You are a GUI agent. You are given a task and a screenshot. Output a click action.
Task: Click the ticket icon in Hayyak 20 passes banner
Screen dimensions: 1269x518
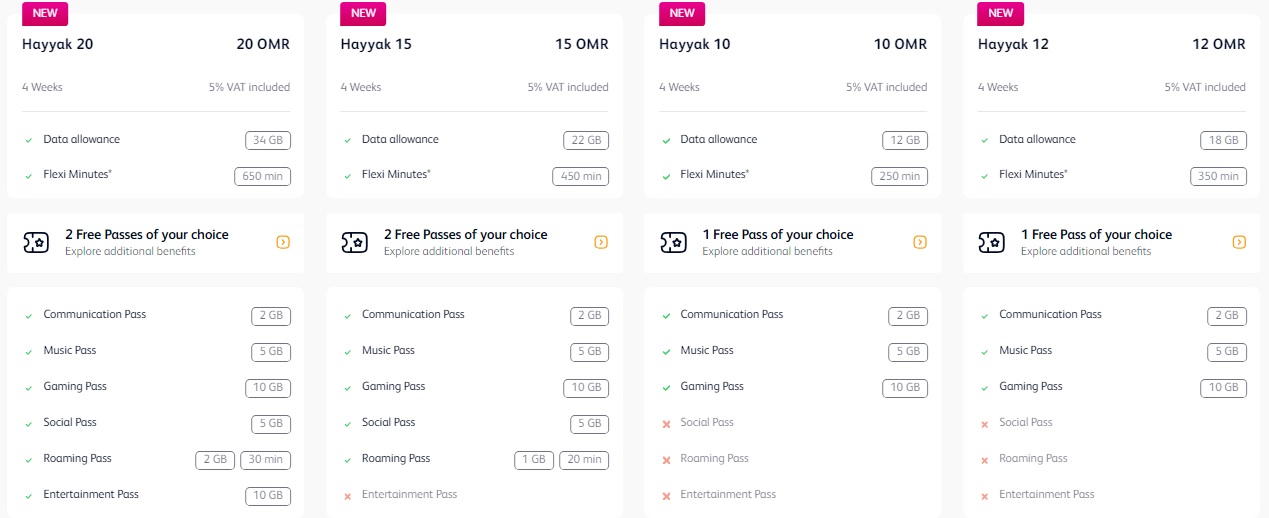tap(35, 242)
